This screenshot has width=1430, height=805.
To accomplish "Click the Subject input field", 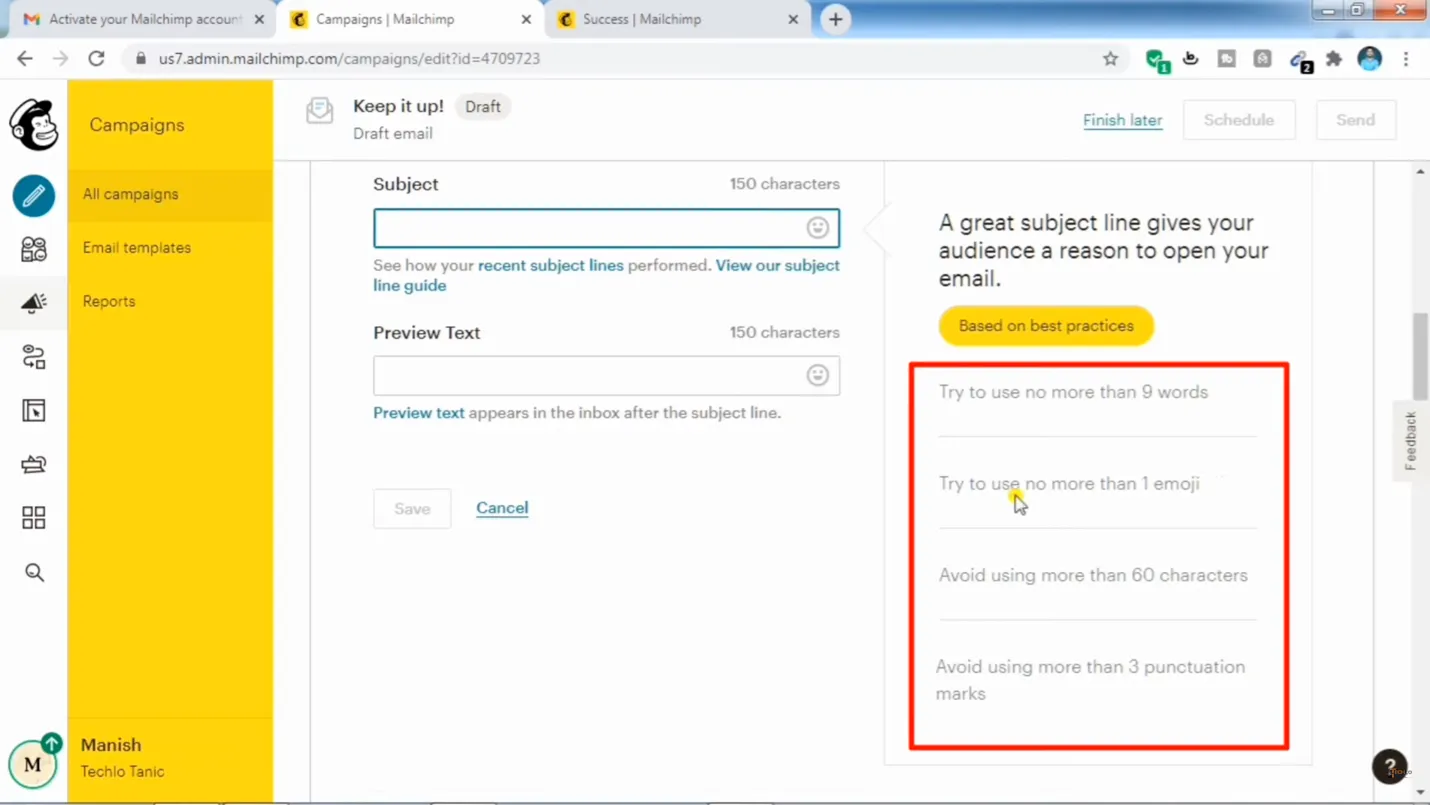I will click(x=590, y=228).
